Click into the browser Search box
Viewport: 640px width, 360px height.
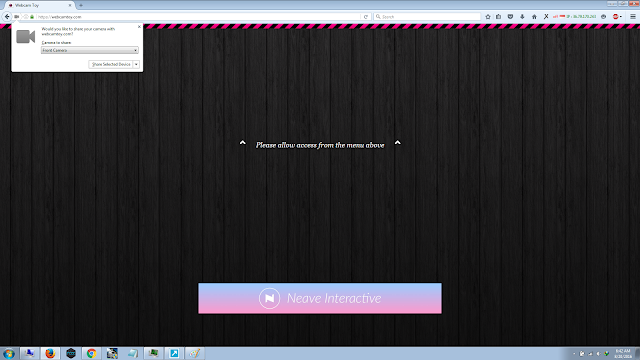[x=427, y=17]
